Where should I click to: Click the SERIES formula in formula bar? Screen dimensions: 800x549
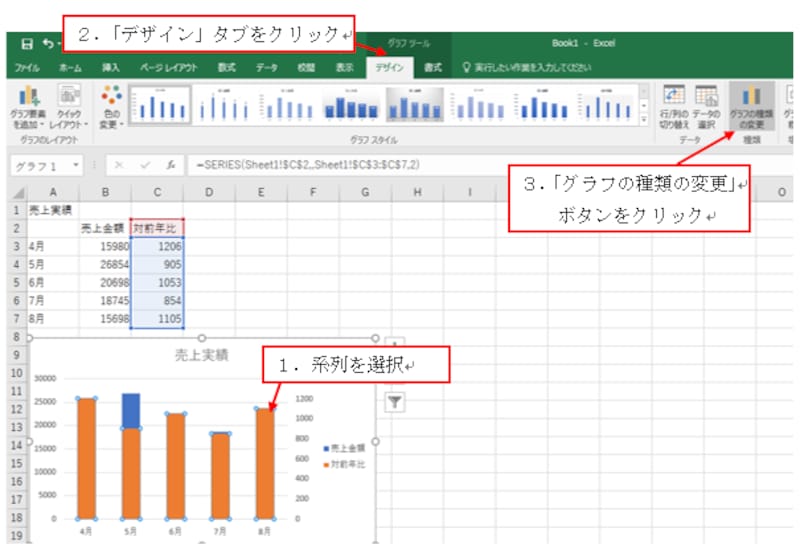pos(308,165)
